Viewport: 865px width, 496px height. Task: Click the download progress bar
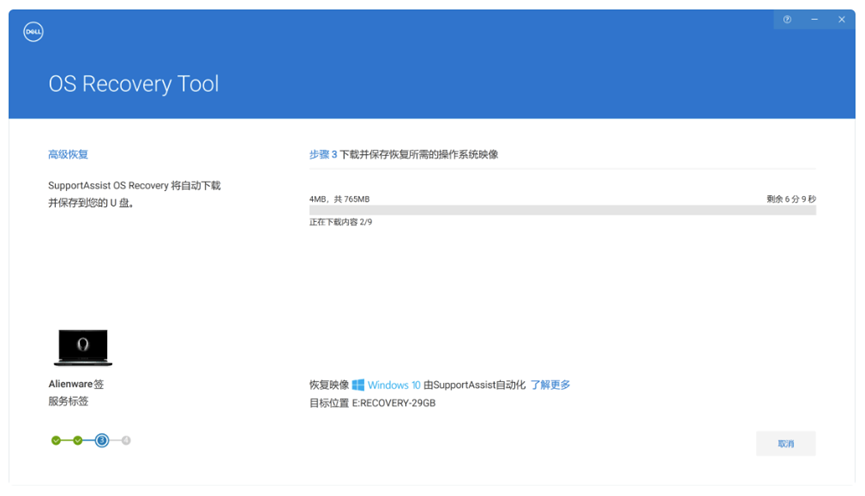562,210
